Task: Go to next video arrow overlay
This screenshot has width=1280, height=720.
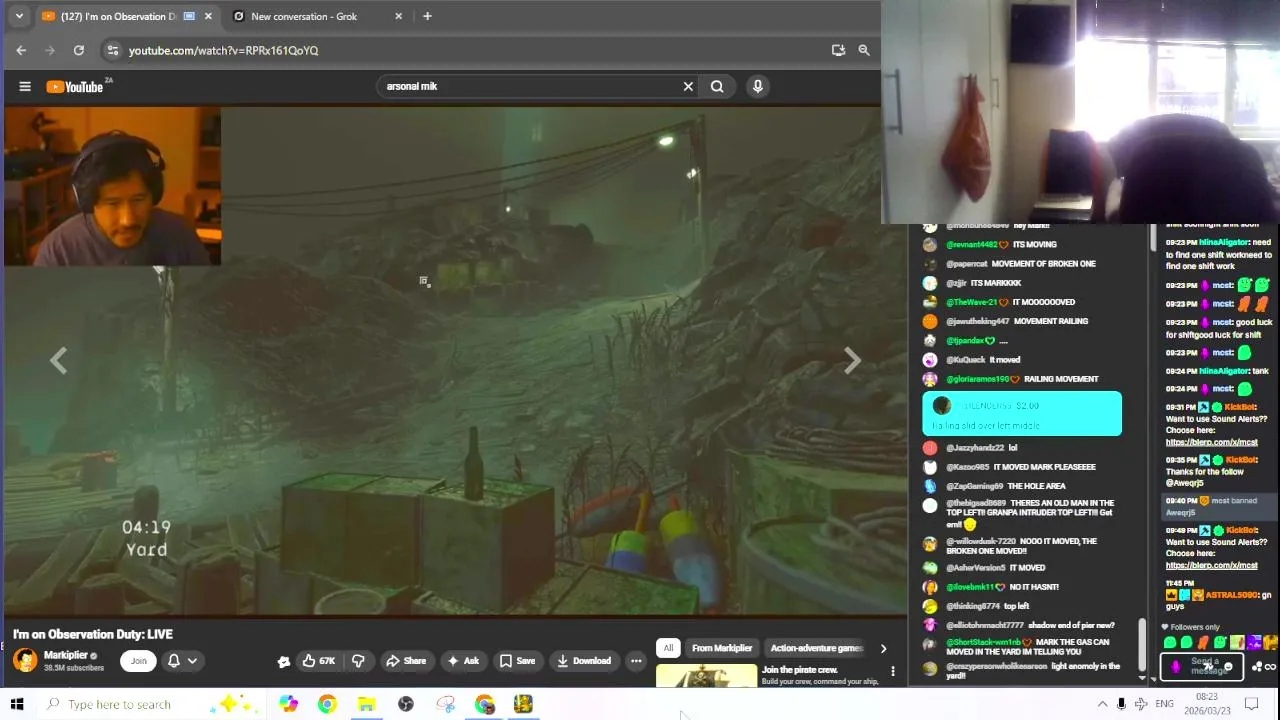Action: (x=852, y=361)
